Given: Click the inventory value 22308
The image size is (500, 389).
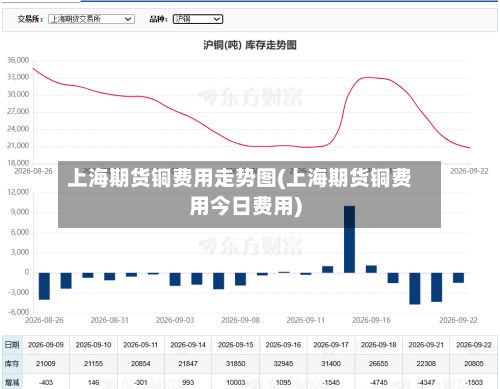Looking at the screenshot, I should click(426, 364).
